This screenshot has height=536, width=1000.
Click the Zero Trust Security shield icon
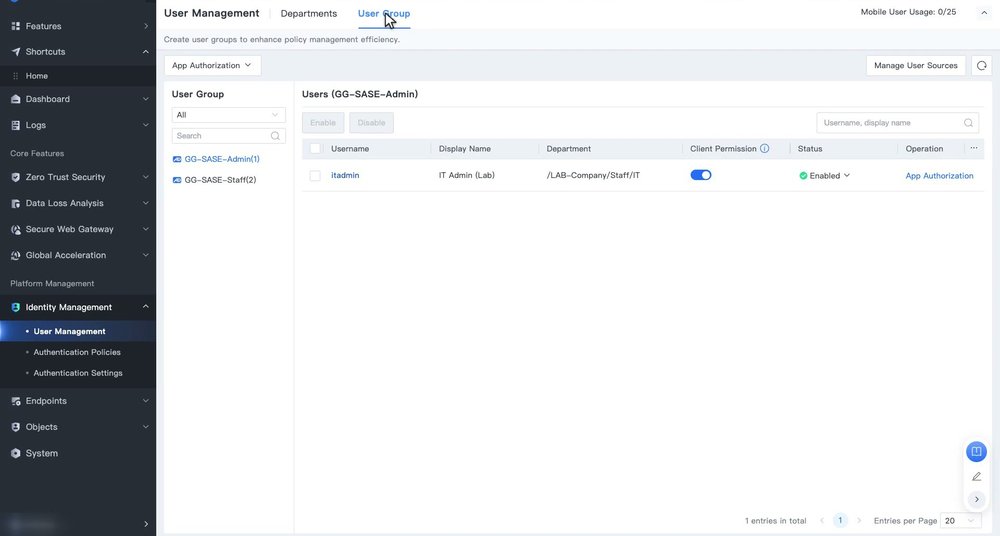coord(16,177)
